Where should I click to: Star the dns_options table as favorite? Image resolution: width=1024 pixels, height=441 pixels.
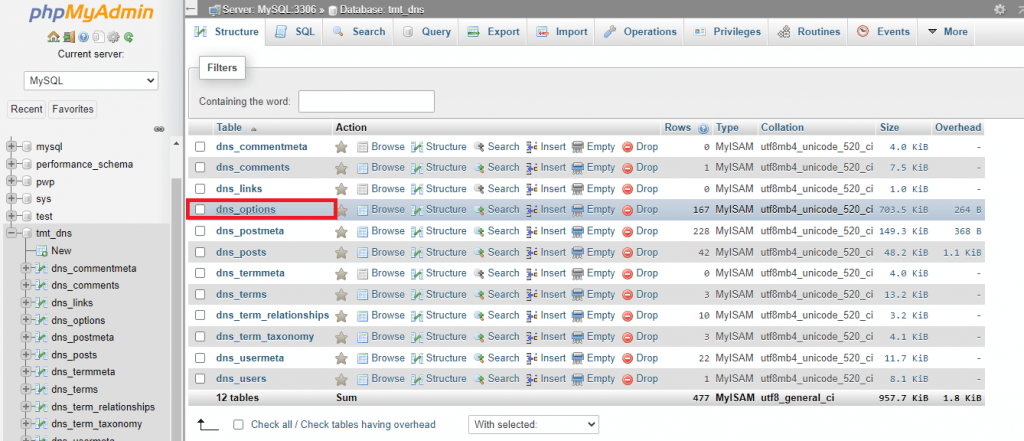point(341,210)
